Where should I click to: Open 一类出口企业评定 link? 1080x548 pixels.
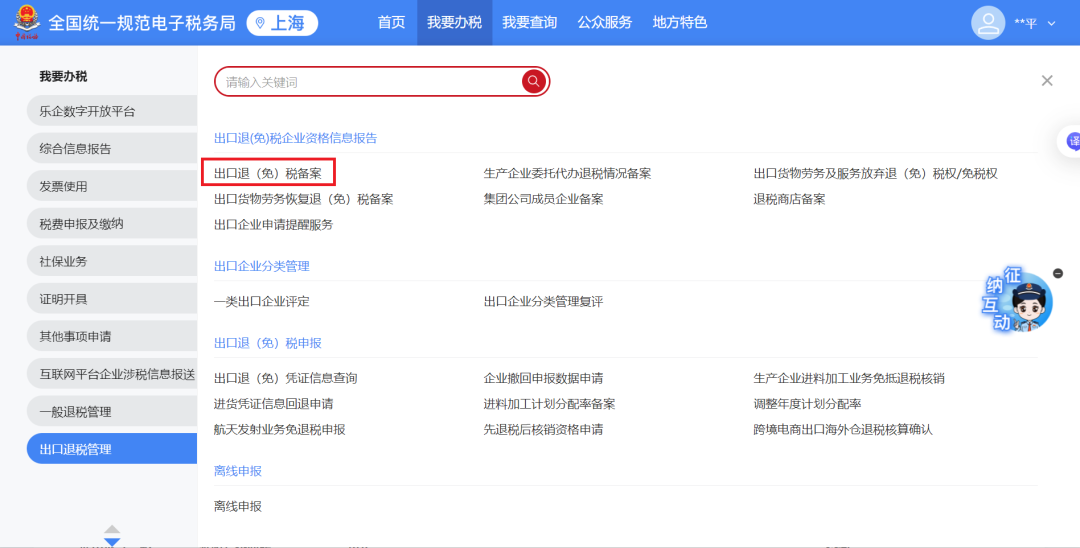(261, 301)
